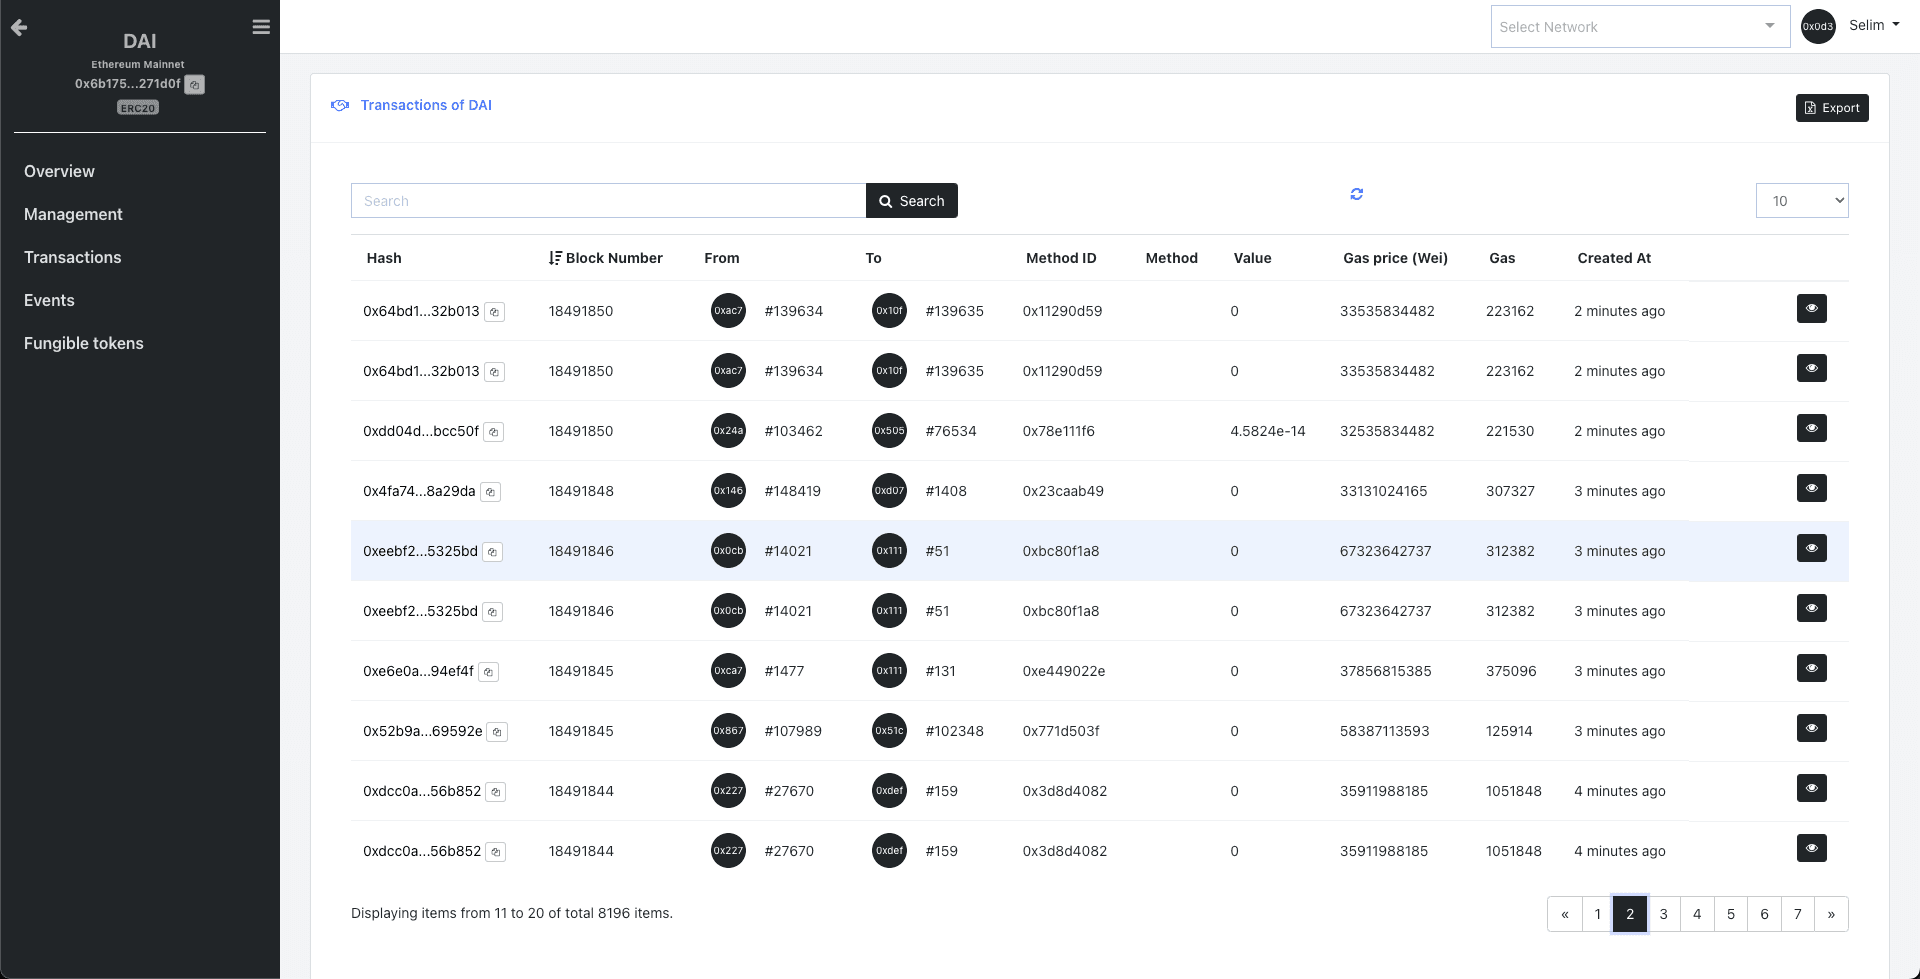The image size is (1920, 979).
Task: Open sender address #148419
Action: coord(792,491)
